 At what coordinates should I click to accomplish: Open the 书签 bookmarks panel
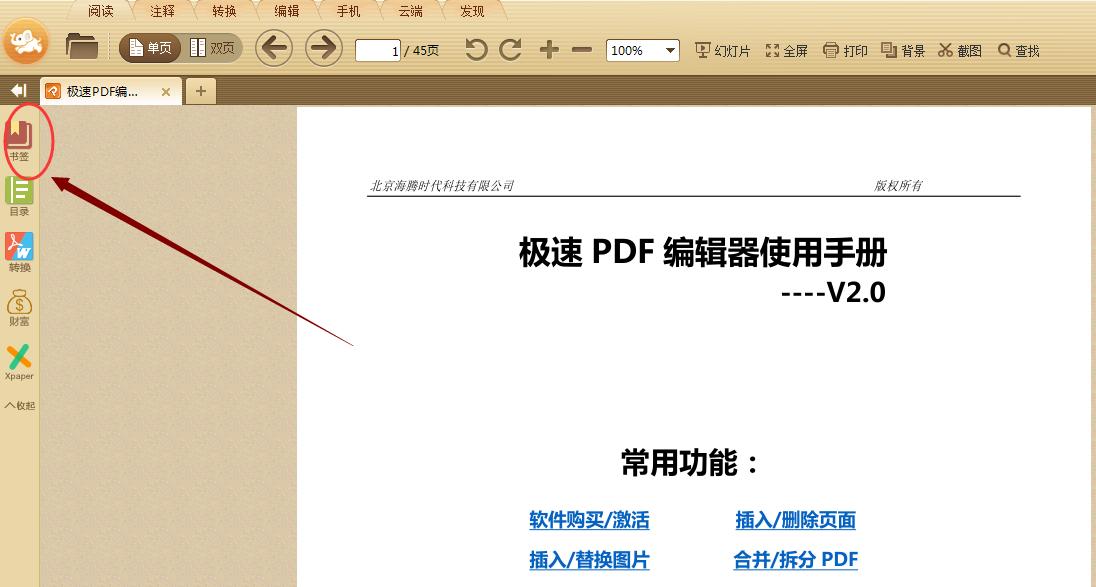click(19, 140)
